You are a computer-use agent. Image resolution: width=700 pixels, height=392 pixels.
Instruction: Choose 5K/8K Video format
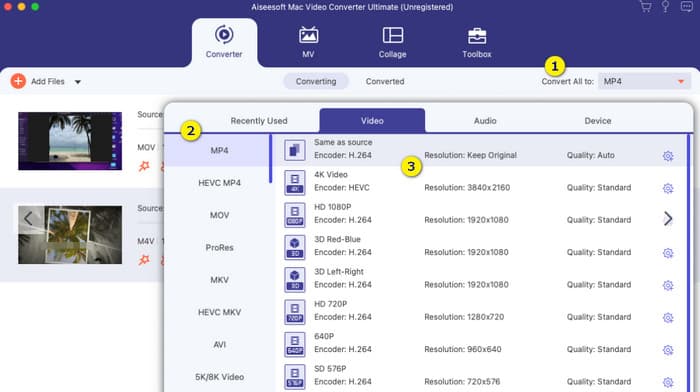click(x=219, y=377)
